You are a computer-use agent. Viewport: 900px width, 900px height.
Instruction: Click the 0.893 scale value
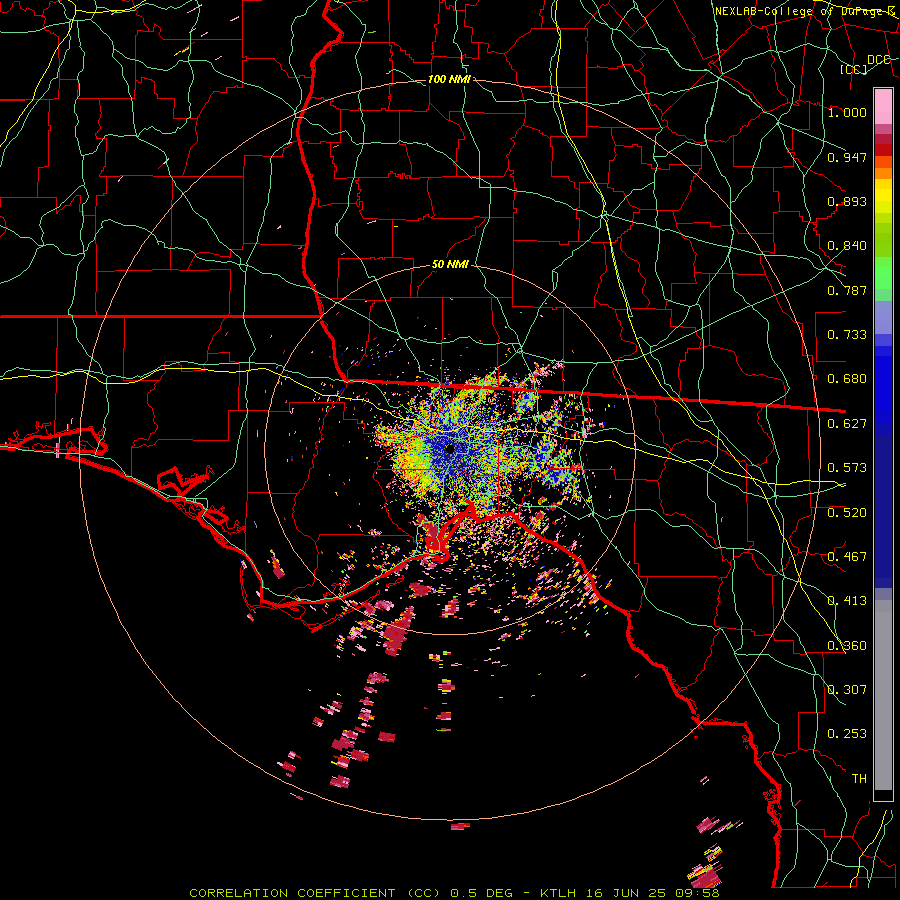coord(847,201)
